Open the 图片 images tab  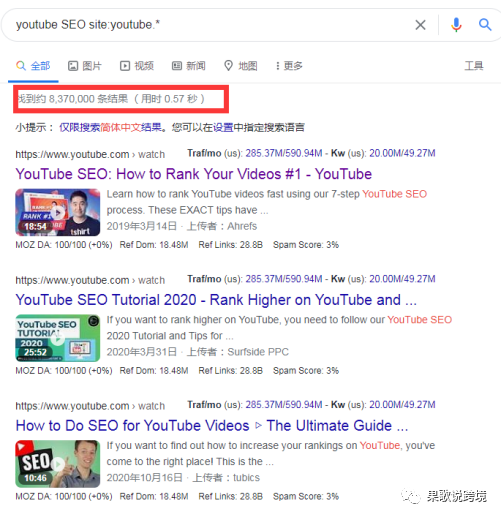[x=85, y=66]
